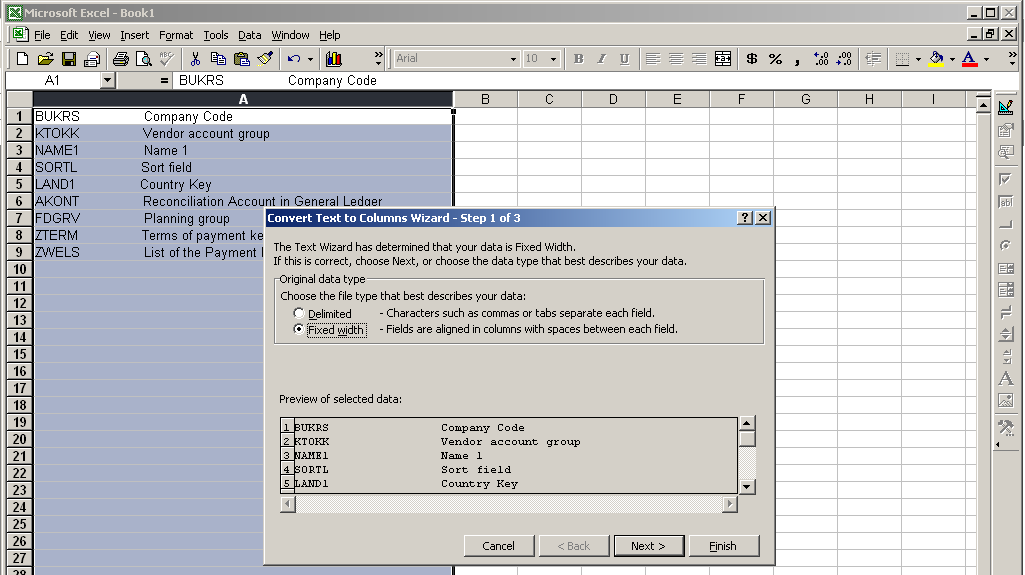Select the Delimited radio button
The width and height of the screenshot is (1025, 575).
click(x=299, y=314)
